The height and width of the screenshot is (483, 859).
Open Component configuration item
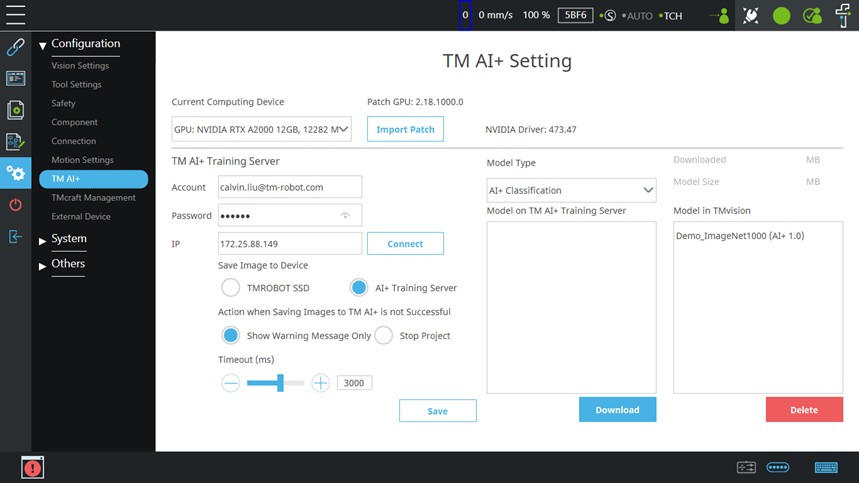click(74, 122)
